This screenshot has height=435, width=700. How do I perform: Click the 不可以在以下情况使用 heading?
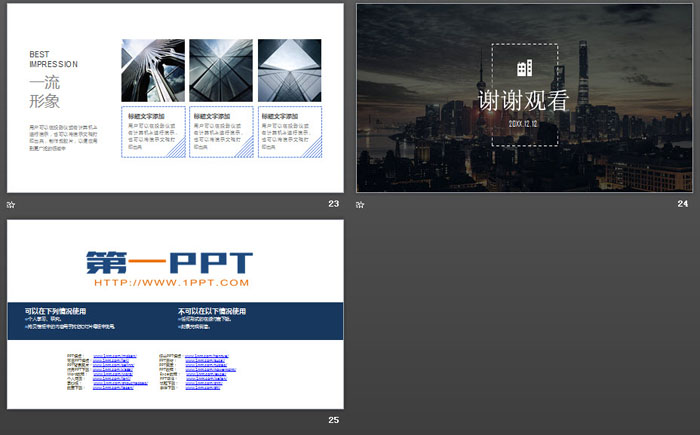pos(212,311)
